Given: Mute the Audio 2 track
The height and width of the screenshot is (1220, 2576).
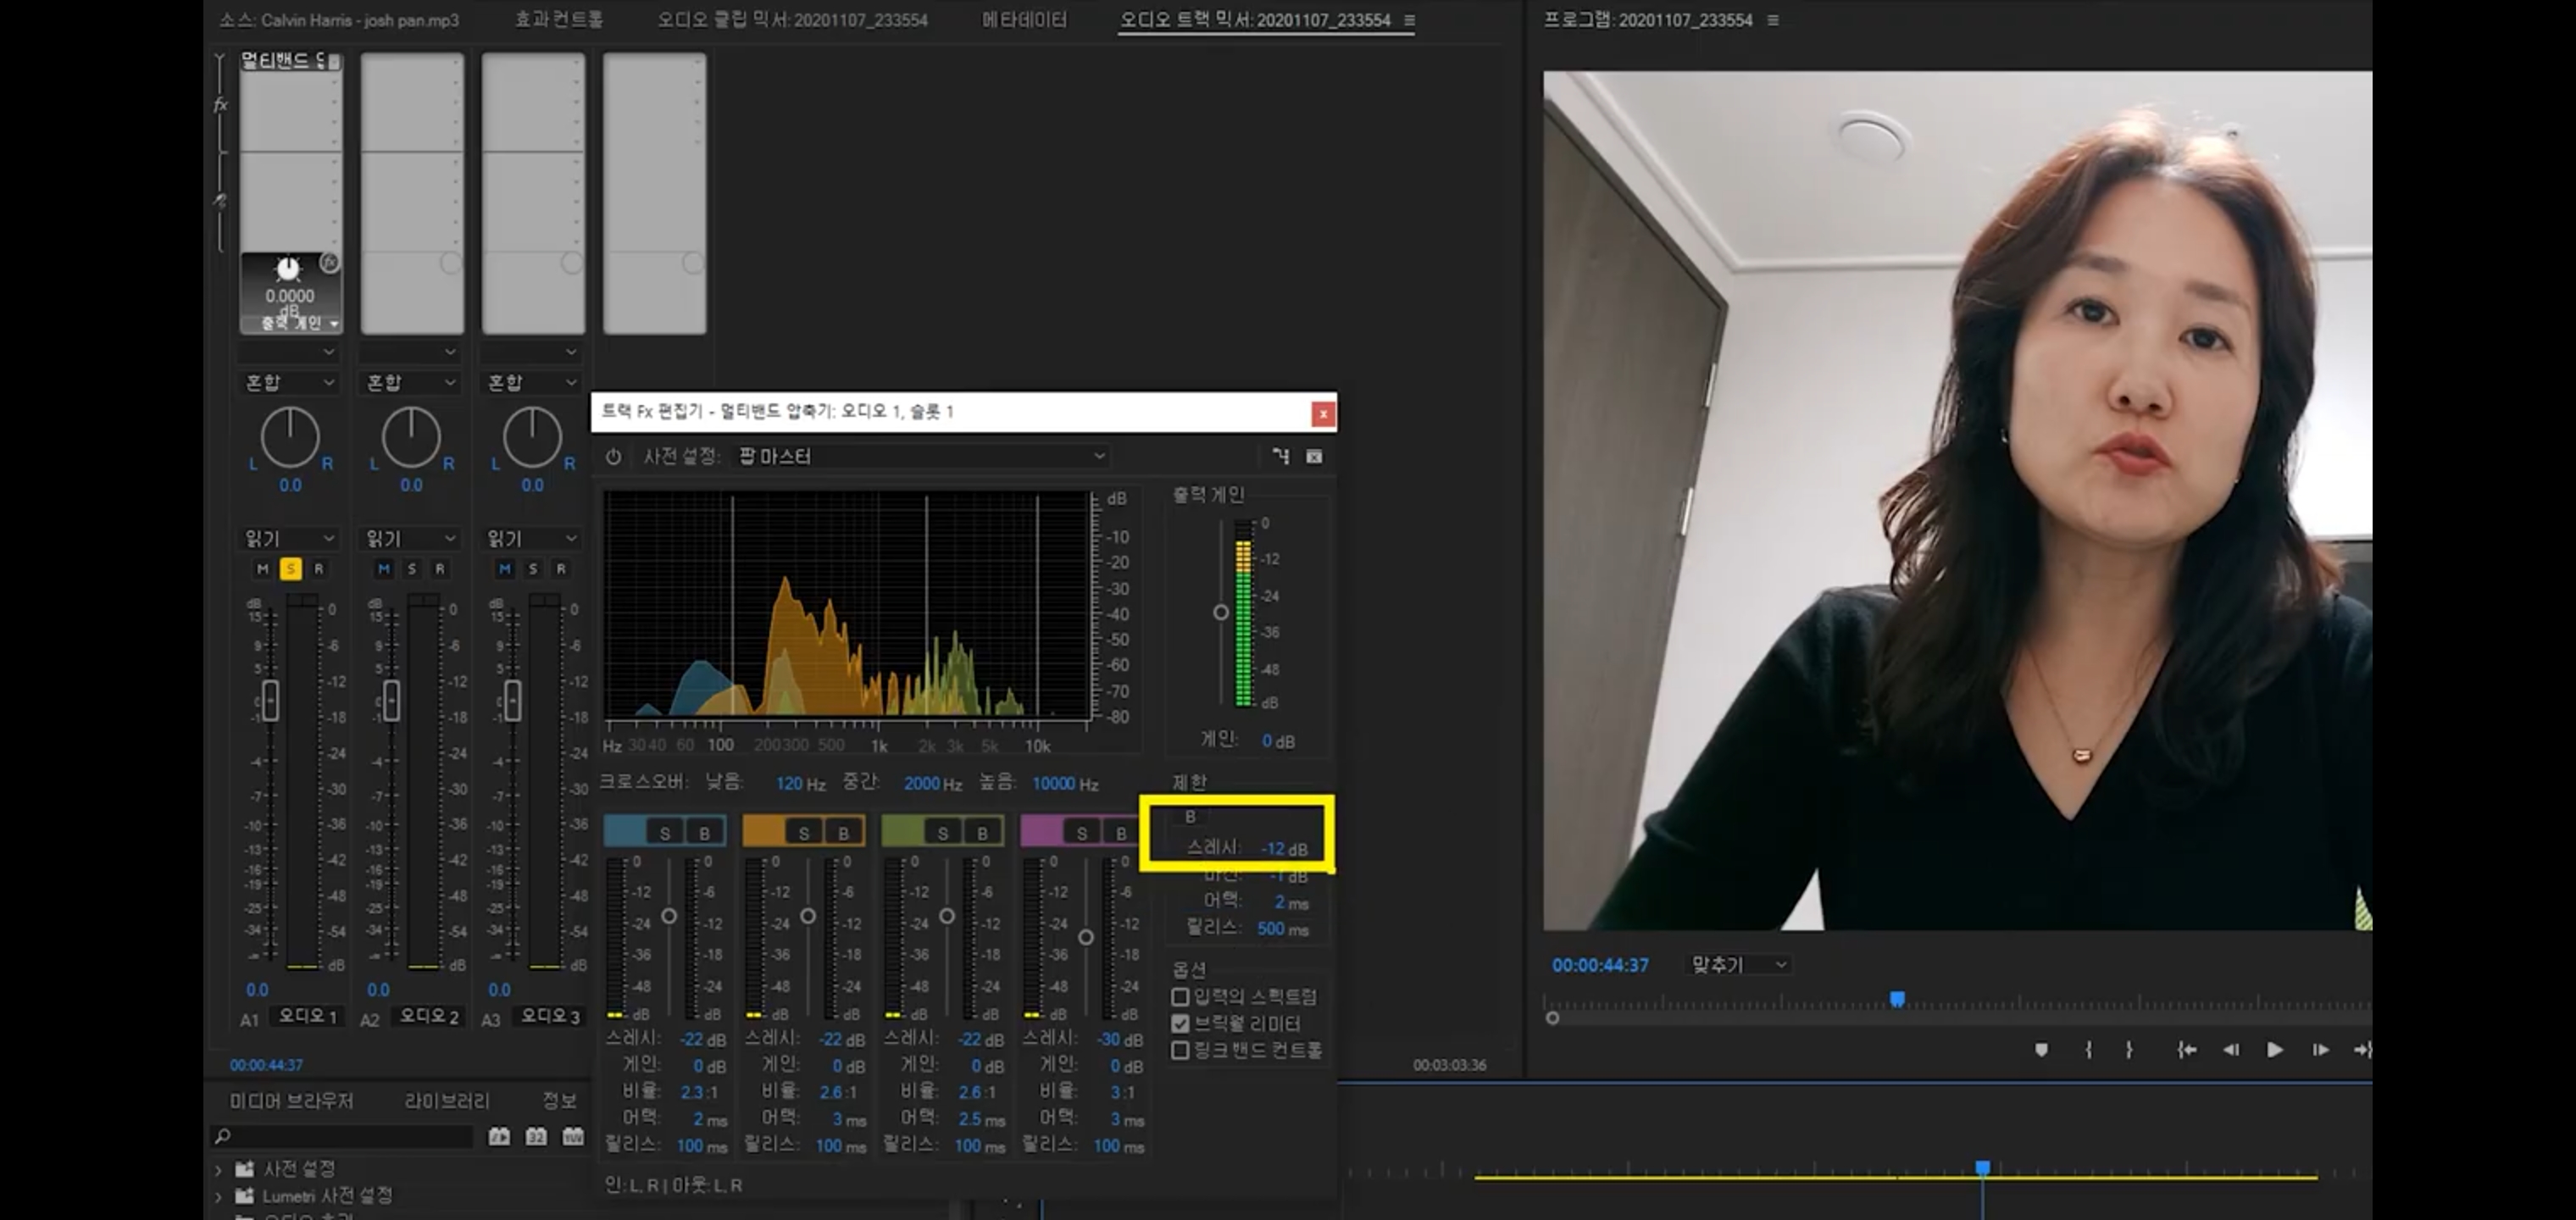Looking at the screenshot, I should point(383,569).
